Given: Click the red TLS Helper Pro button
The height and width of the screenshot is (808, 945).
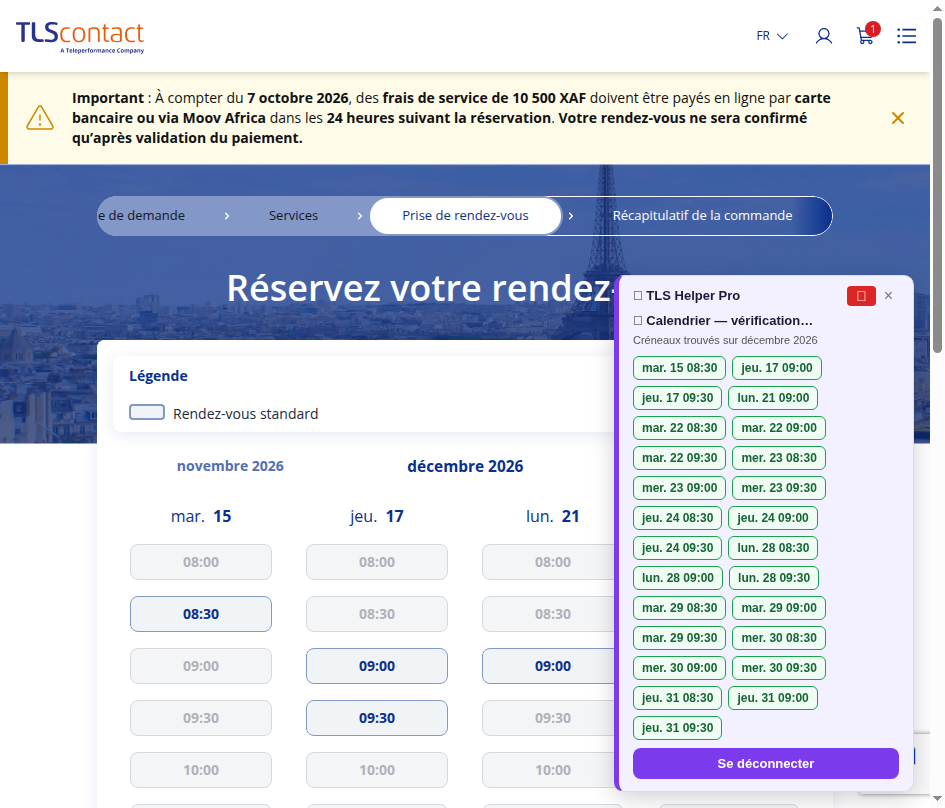Looking at the screenshot, I should [x=861, y=296].
